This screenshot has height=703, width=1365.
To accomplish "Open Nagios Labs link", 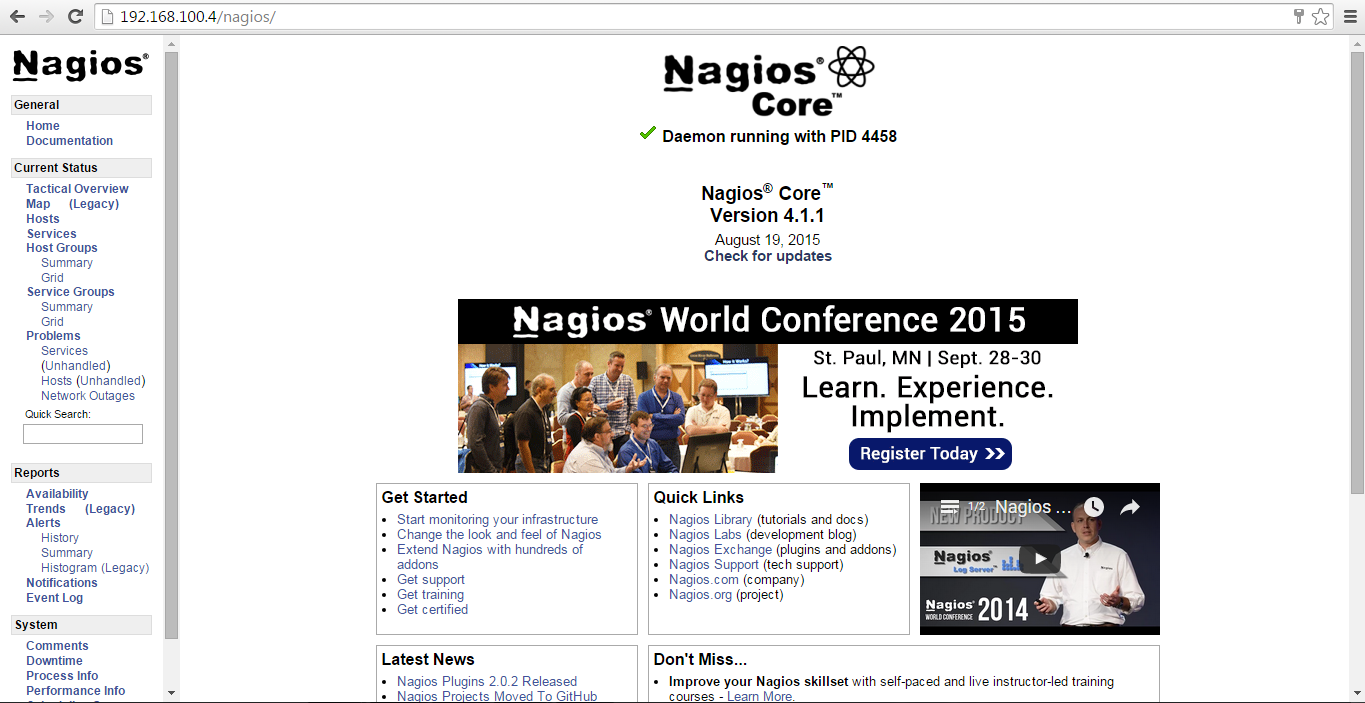I will (705, 535).
